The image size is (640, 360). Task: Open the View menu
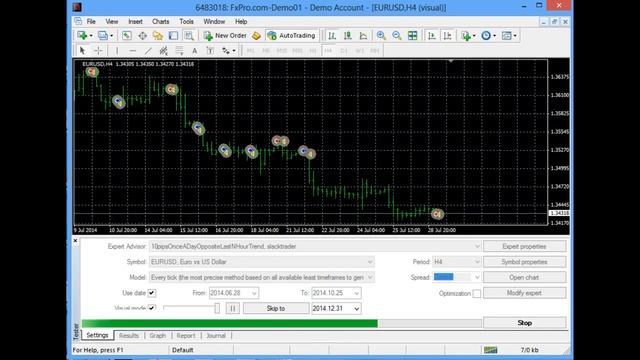[111, 22]
